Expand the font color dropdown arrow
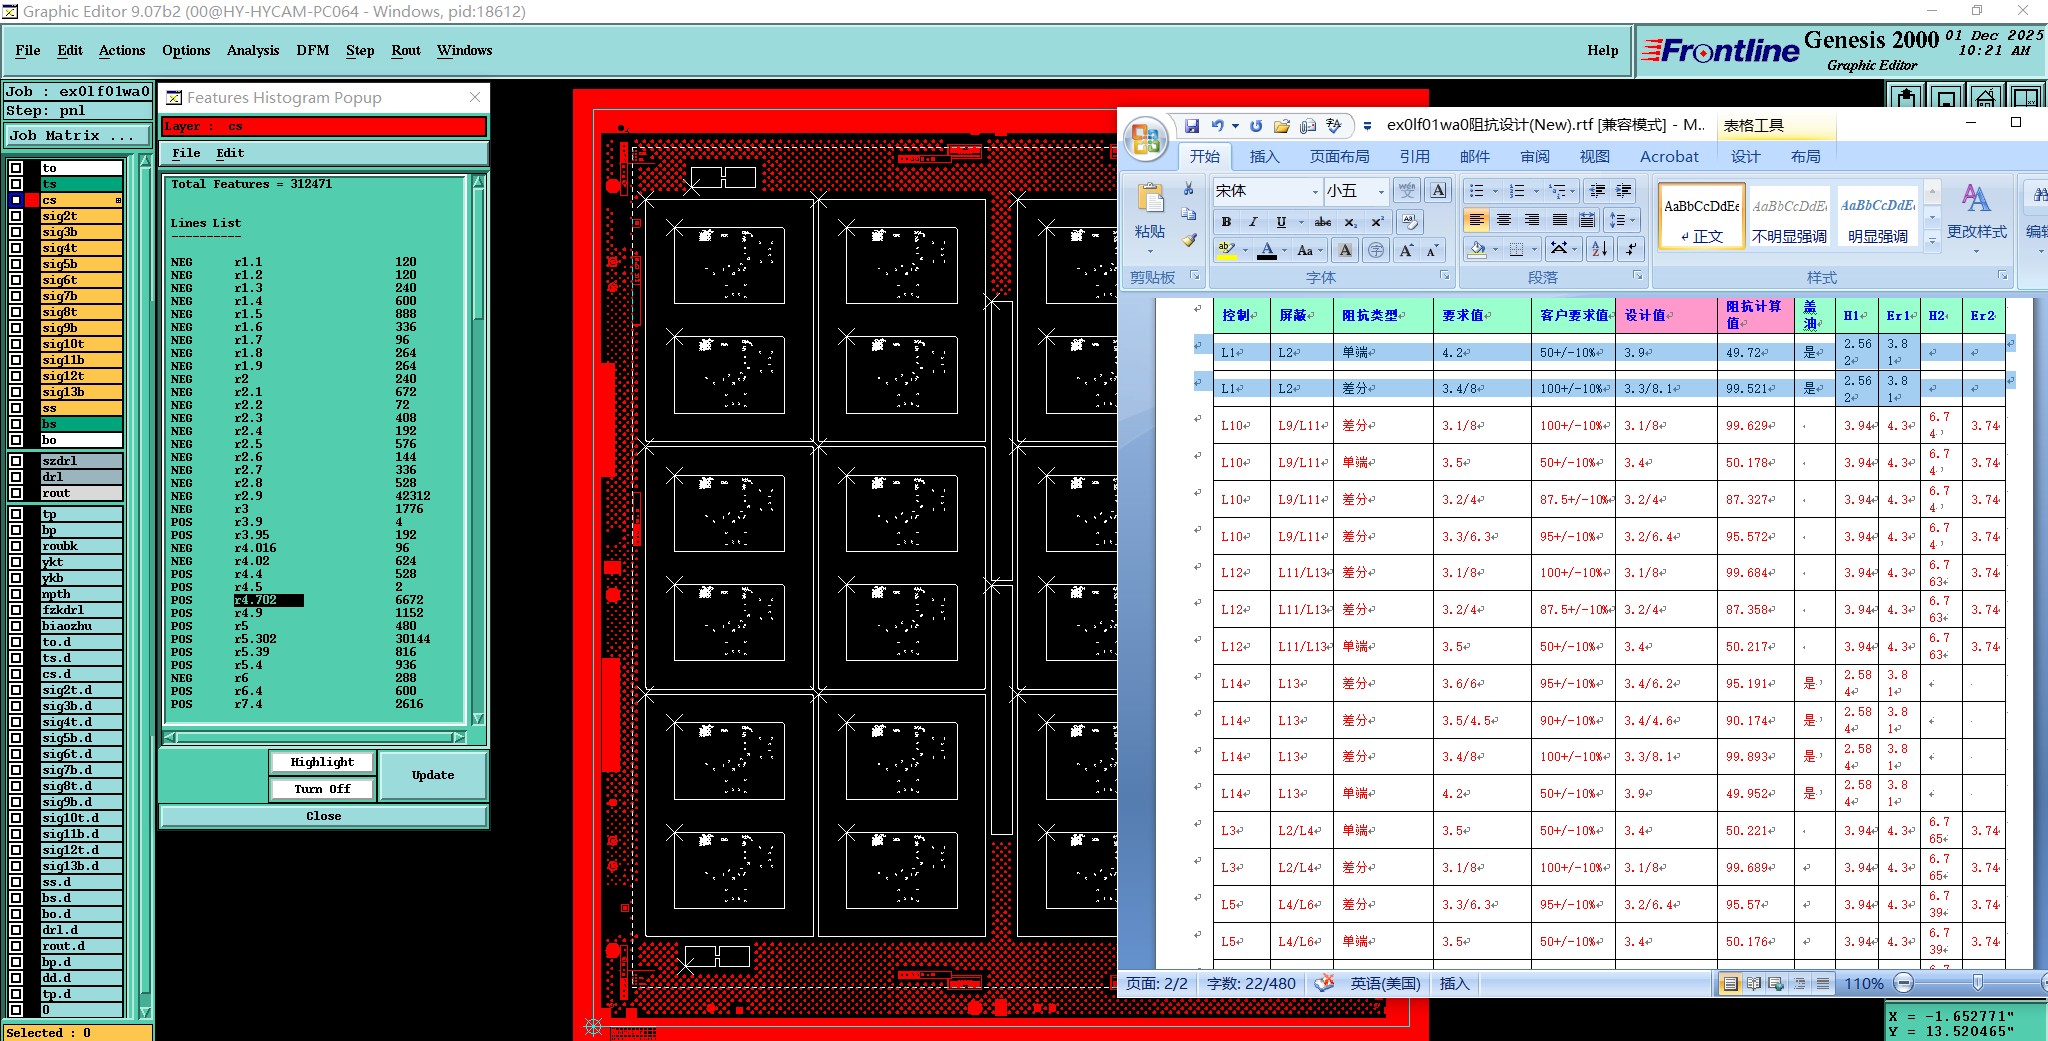 (x=1285, y=250)
